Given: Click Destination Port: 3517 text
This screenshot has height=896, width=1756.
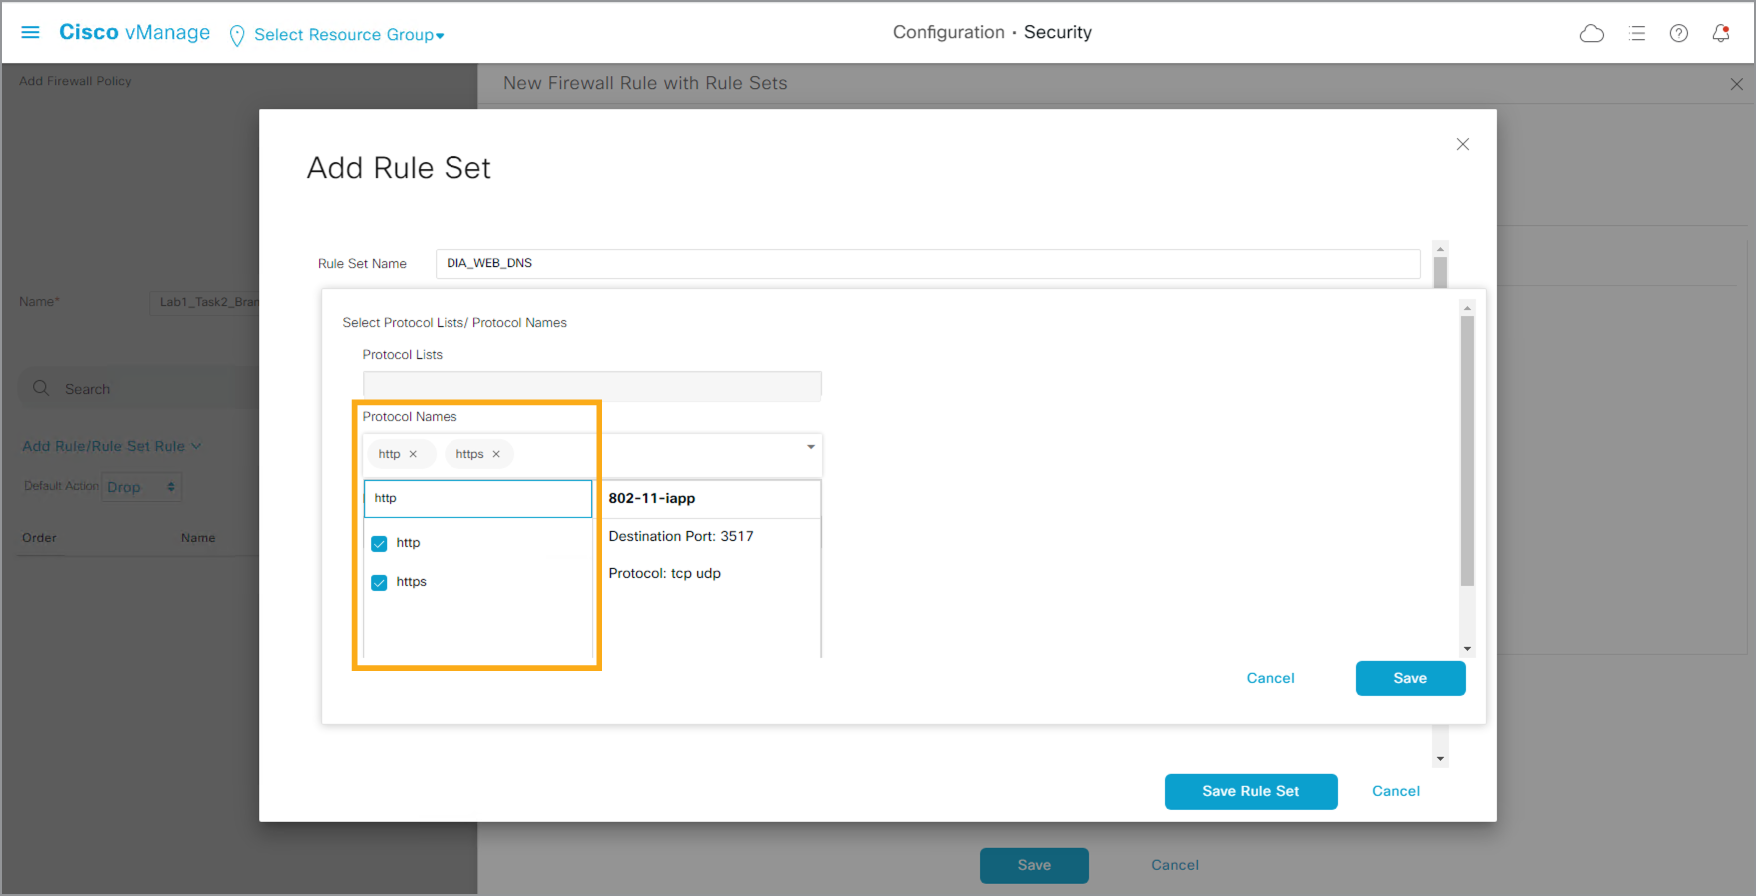Looking at the screenshot, I should pyautogui.click(x=681, y=536).
